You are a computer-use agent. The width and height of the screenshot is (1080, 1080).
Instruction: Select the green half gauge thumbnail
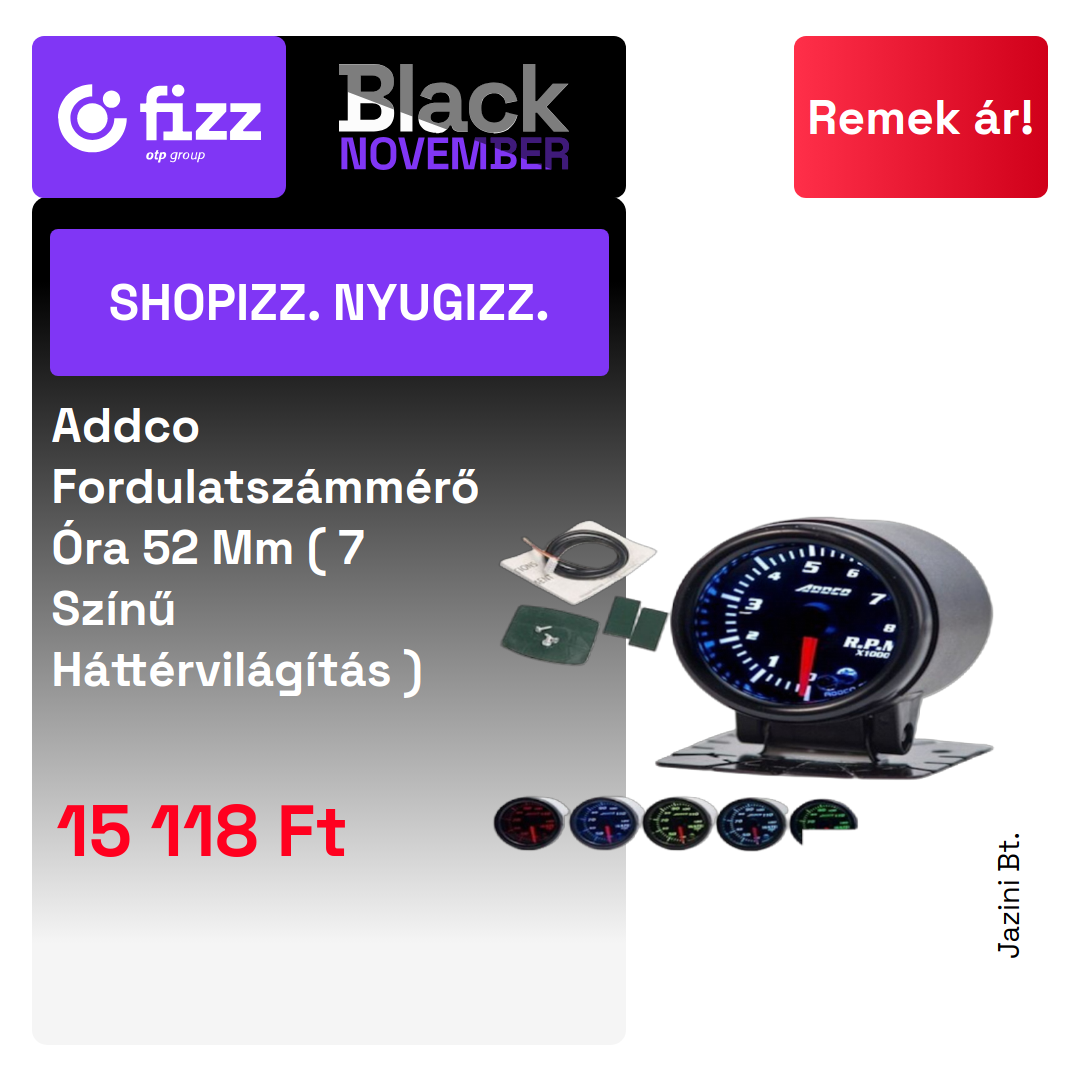tap(823, 821)
